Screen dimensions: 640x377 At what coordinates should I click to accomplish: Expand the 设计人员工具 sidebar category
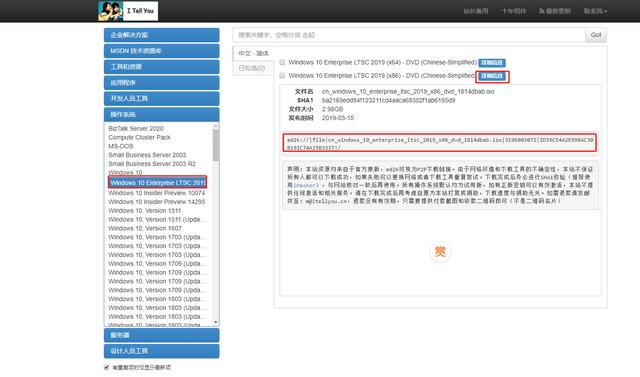pyautogui.click(x=161, y=351)
